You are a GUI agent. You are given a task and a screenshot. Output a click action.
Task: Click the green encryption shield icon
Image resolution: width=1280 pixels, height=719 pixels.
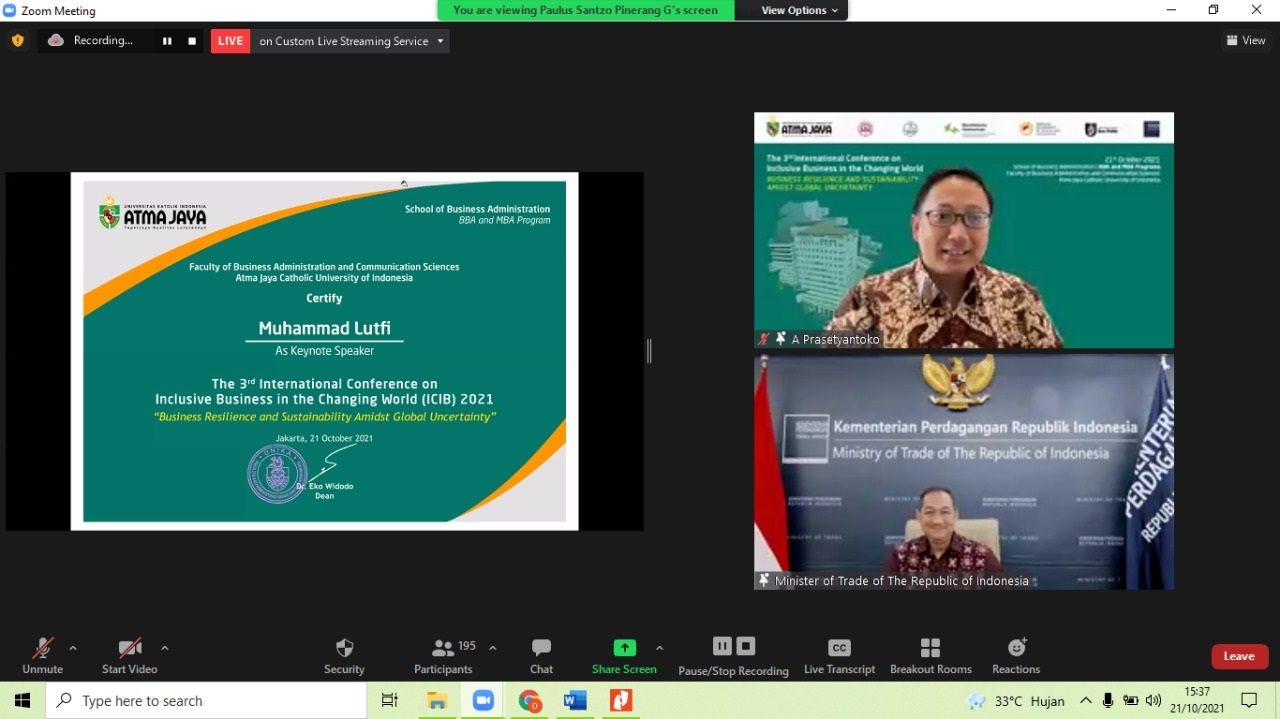pos(17,41)
